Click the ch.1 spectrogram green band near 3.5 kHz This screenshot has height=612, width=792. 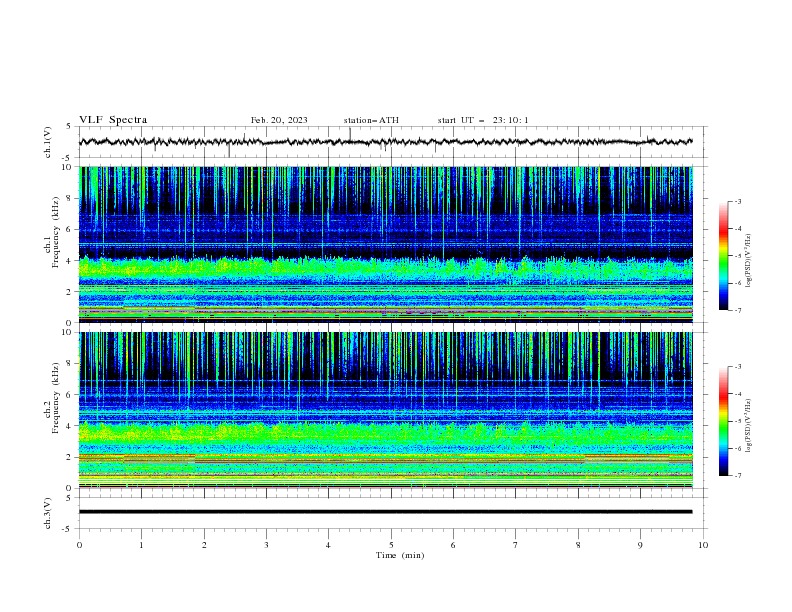pos(386,268)
